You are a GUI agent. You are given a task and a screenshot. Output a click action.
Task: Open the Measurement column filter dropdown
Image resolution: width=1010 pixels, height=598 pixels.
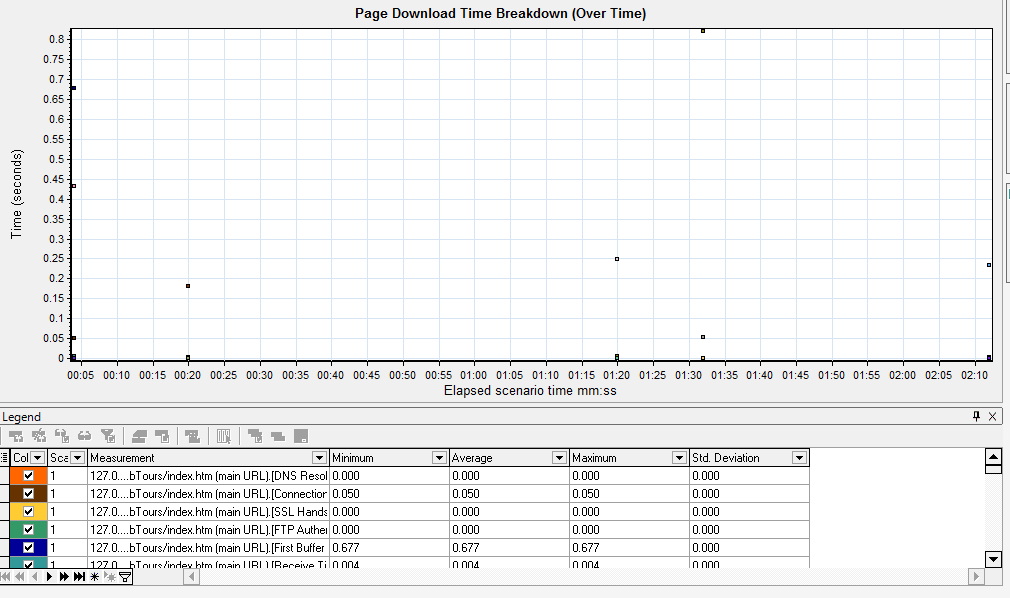tap(319, 458)
